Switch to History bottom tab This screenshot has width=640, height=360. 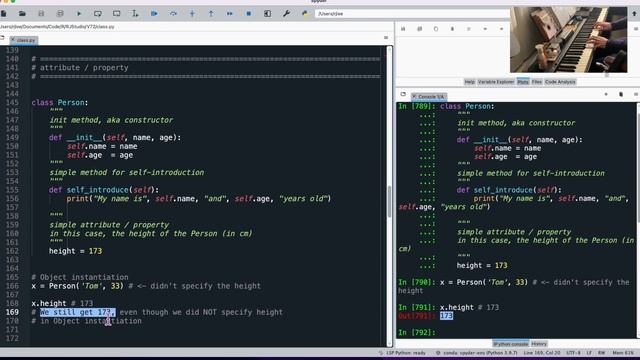click(x=539, y=344)
